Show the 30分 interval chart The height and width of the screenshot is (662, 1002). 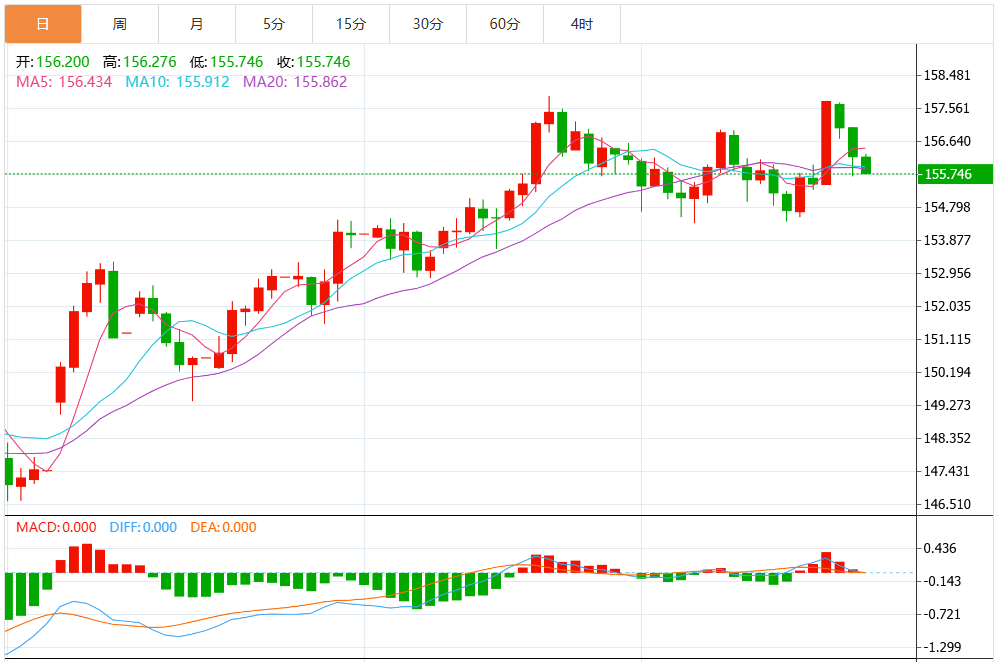(x=427, y=23)
